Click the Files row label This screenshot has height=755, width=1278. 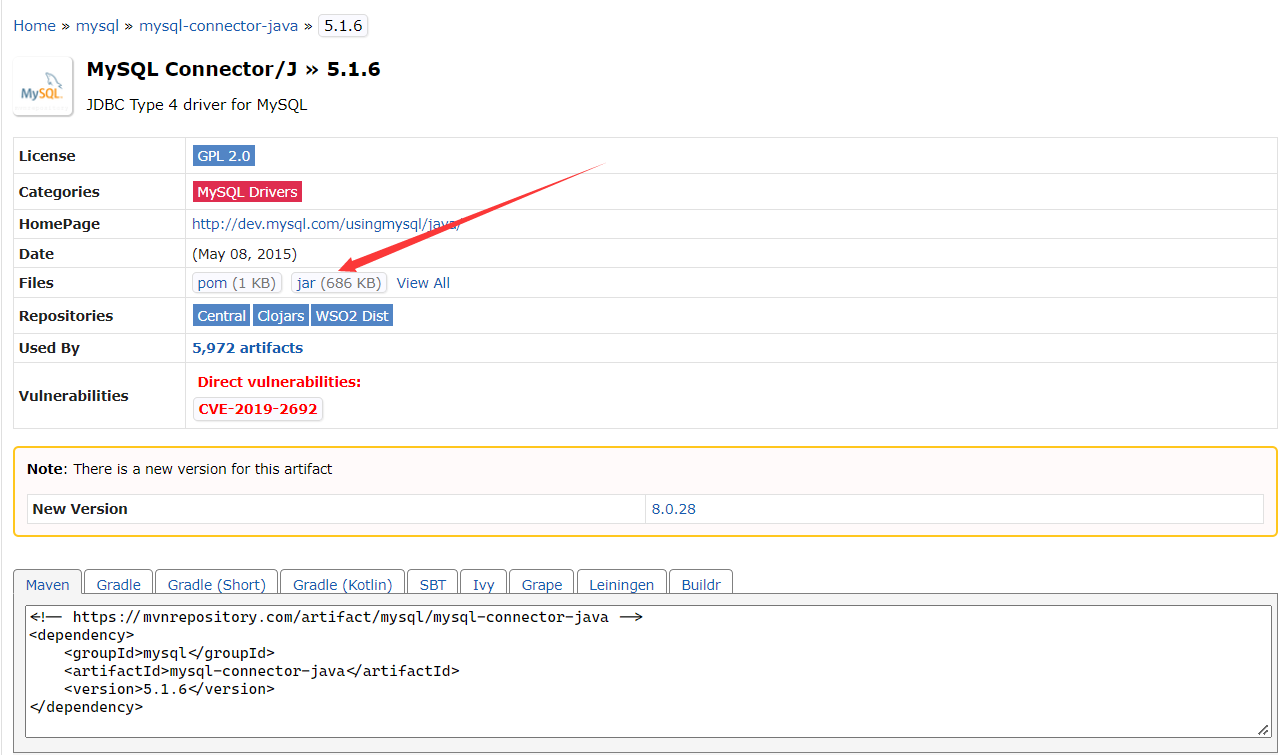(36, 283)
